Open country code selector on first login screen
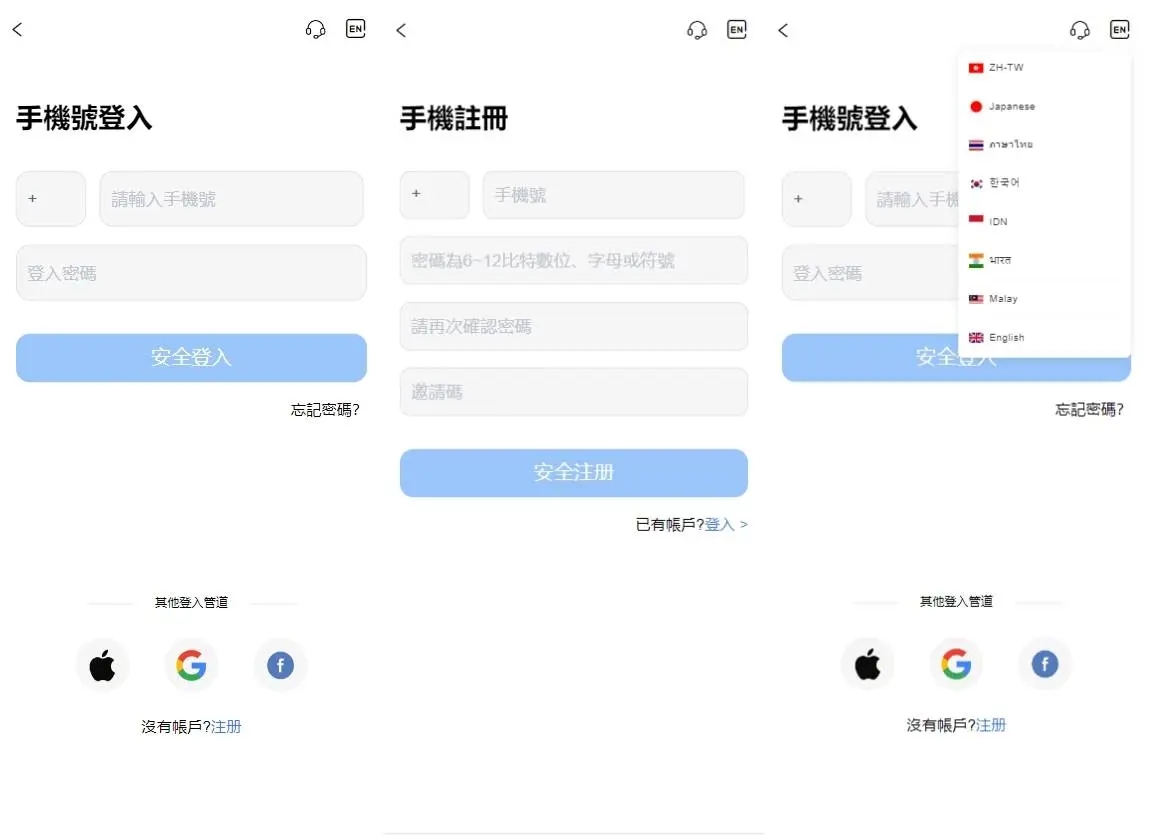1149x835 pixels. pyautogui.click(x=51, y=199)
